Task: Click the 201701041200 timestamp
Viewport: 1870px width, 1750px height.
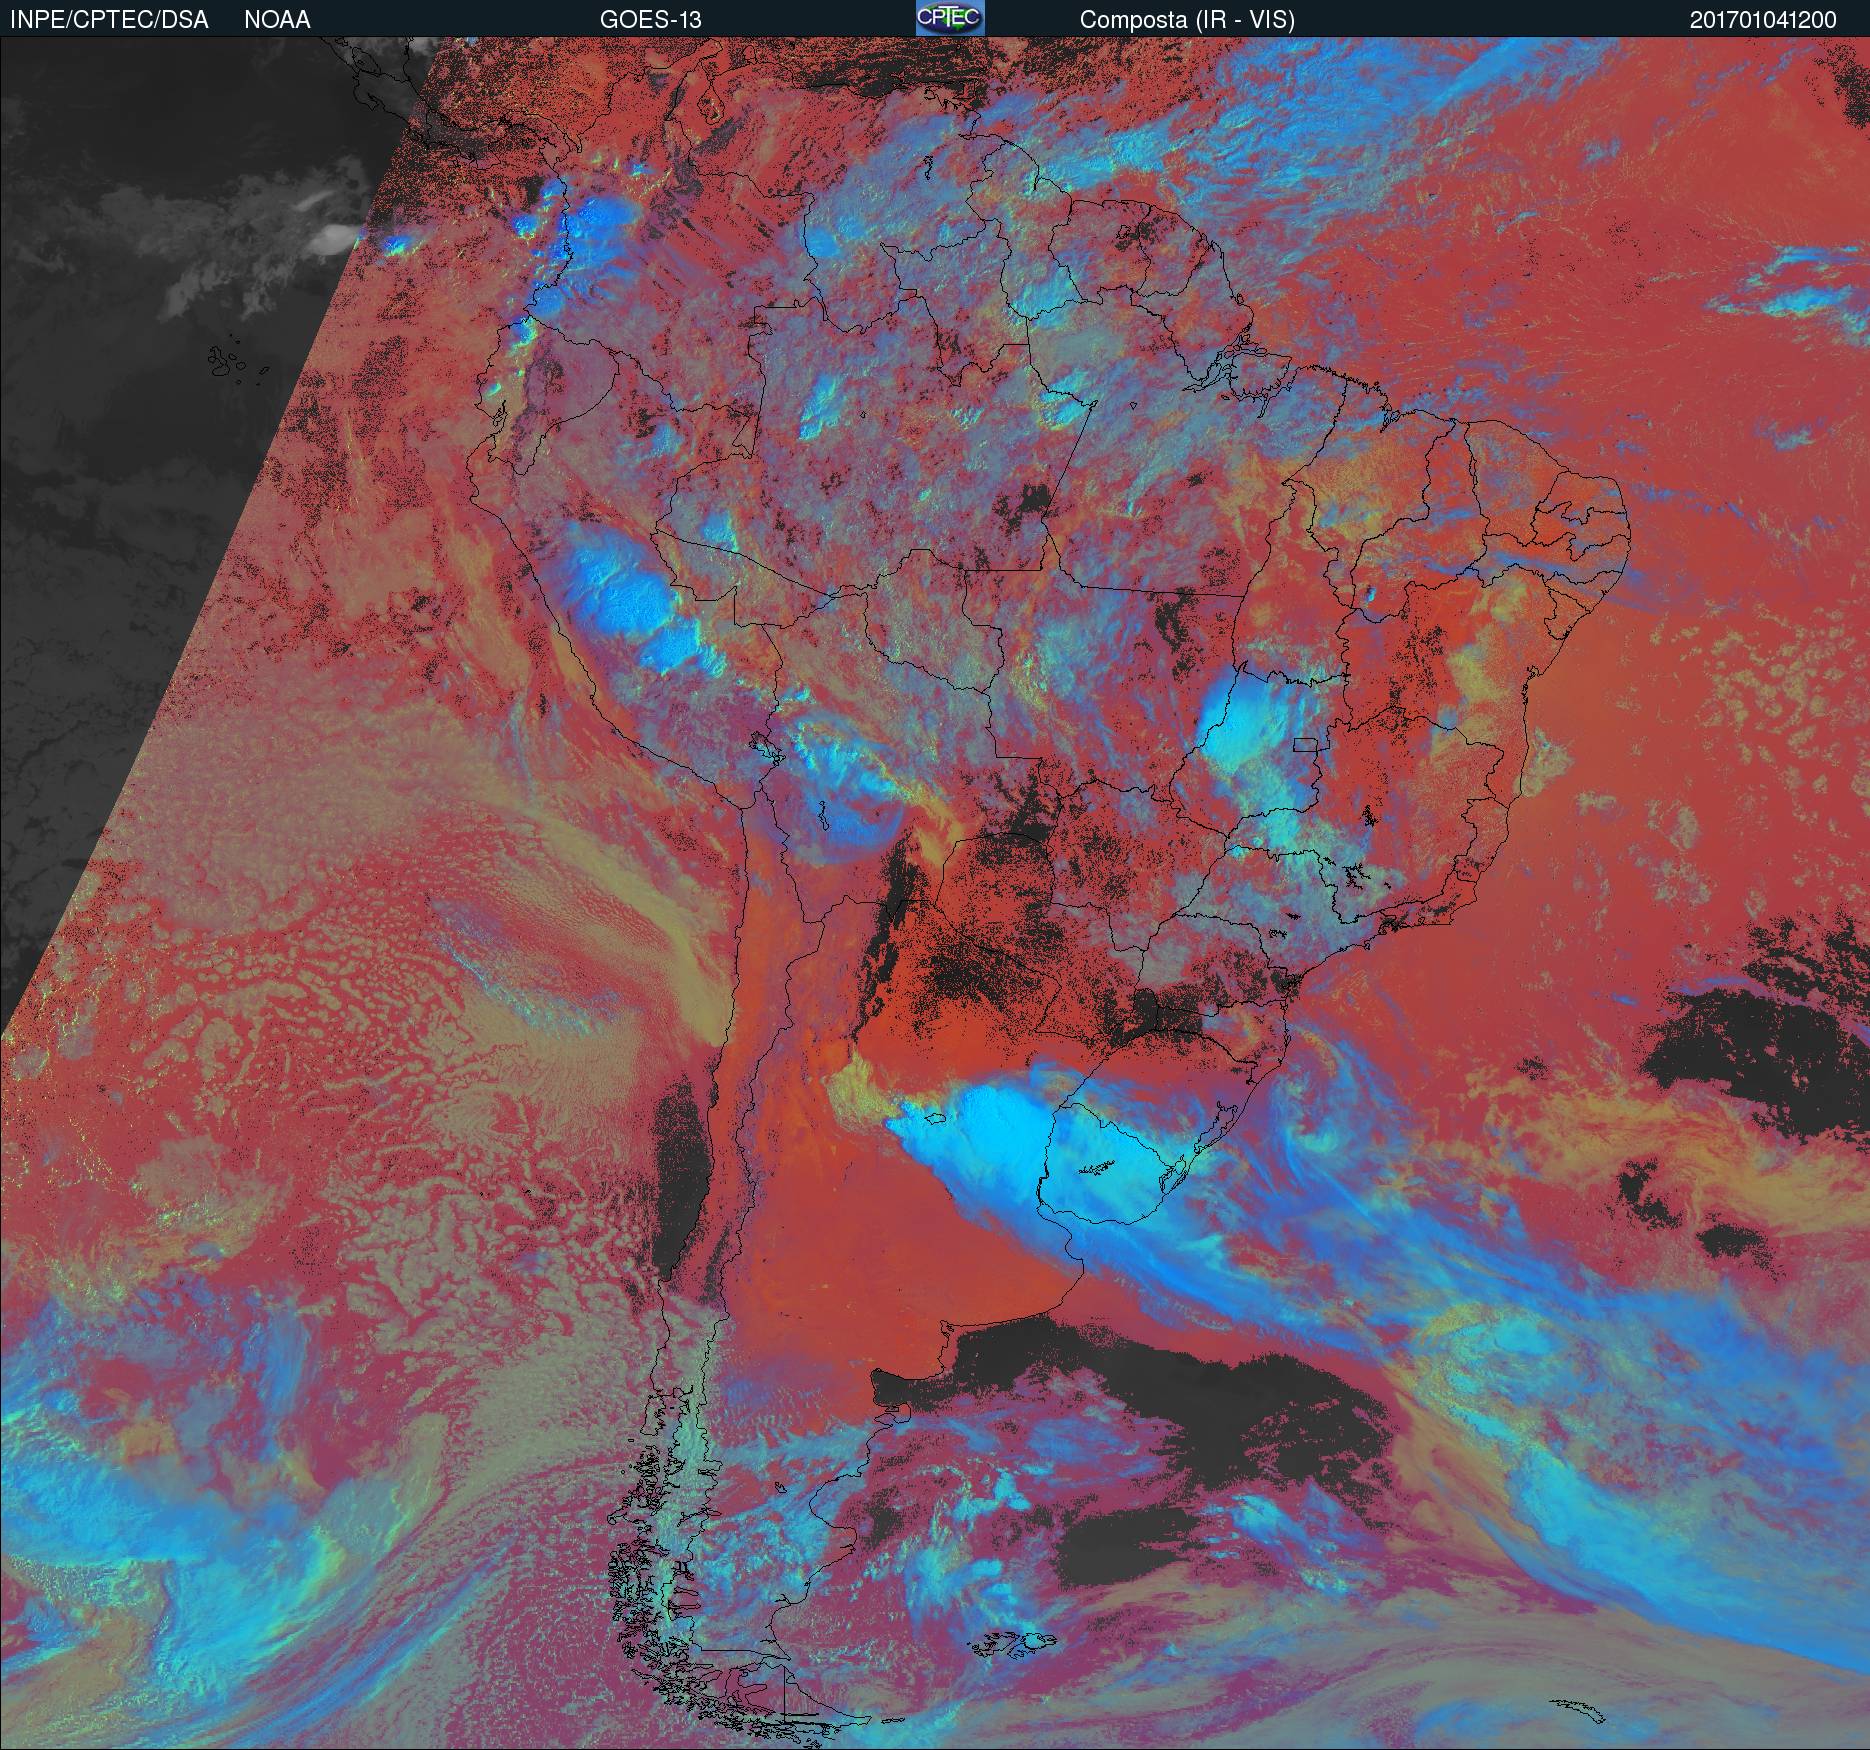Action: coord(1763,20)
